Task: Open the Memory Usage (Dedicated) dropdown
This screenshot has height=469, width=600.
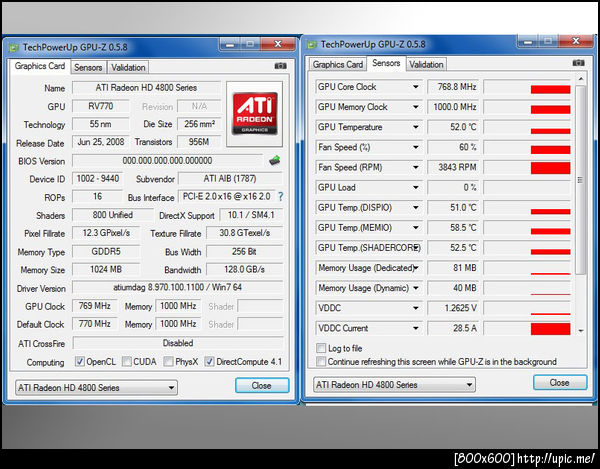Action: pyautogui.click(x=416, y=268)
